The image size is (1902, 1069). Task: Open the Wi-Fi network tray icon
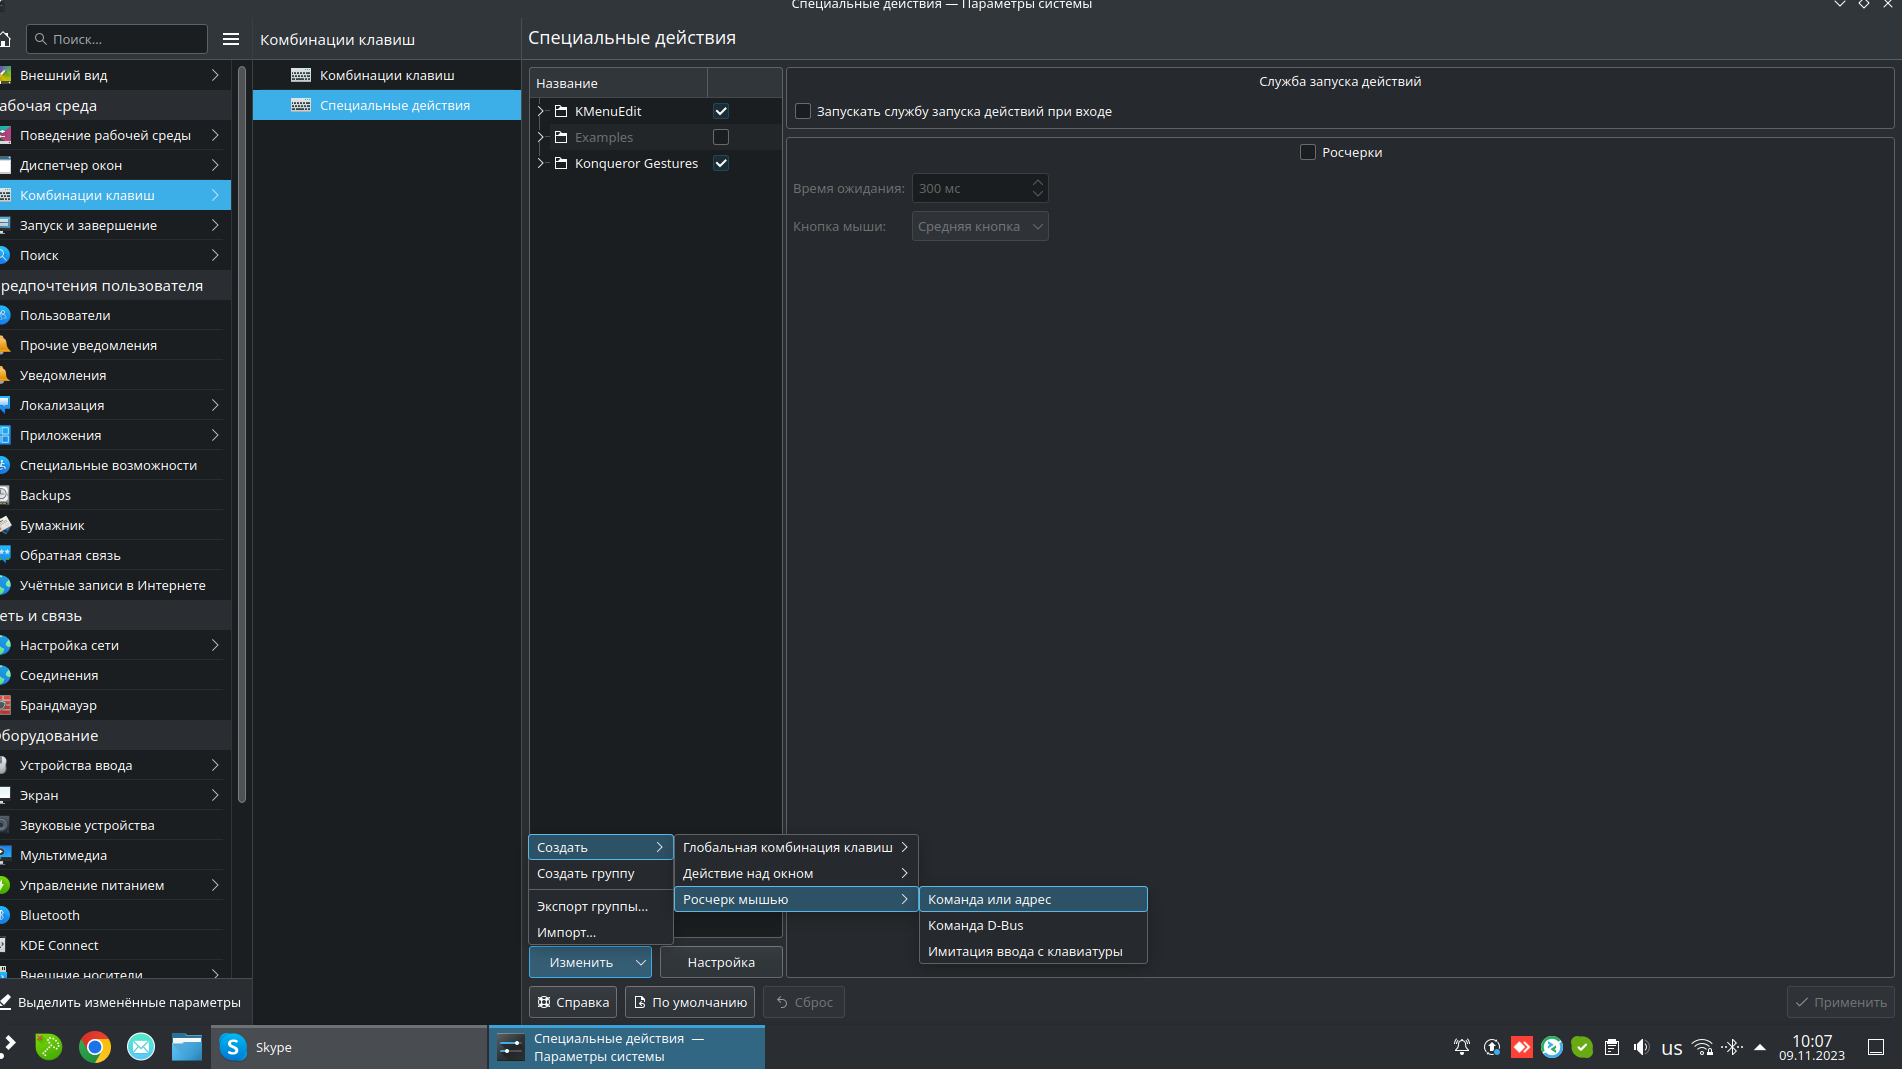point(1702,1047)
